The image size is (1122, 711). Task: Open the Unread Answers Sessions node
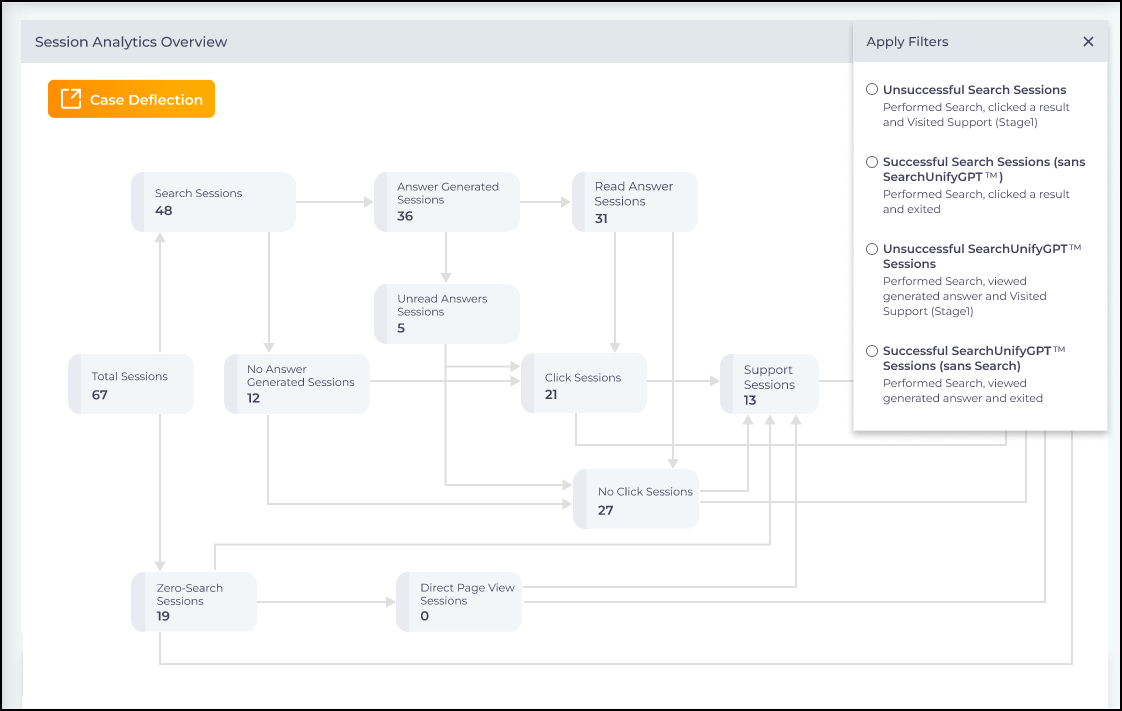[x=446, y=313]
